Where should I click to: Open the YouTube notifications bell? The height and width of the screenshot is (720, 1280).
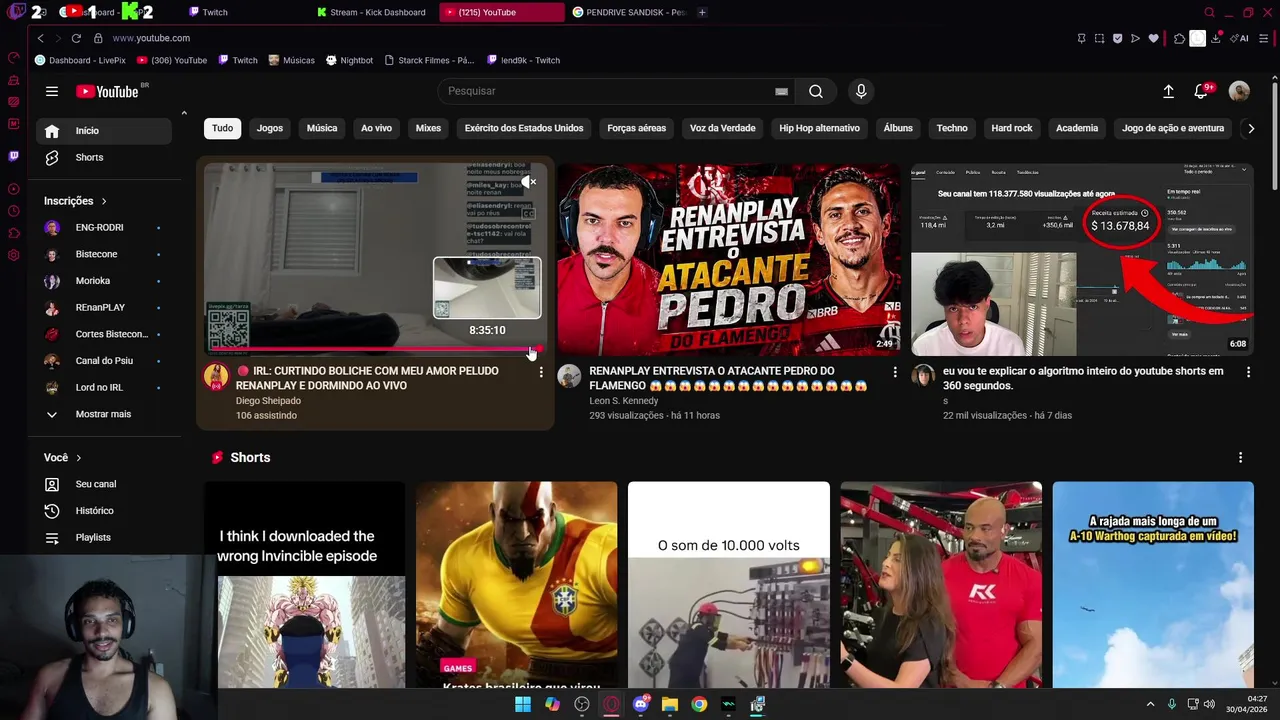coord(1202,91)
